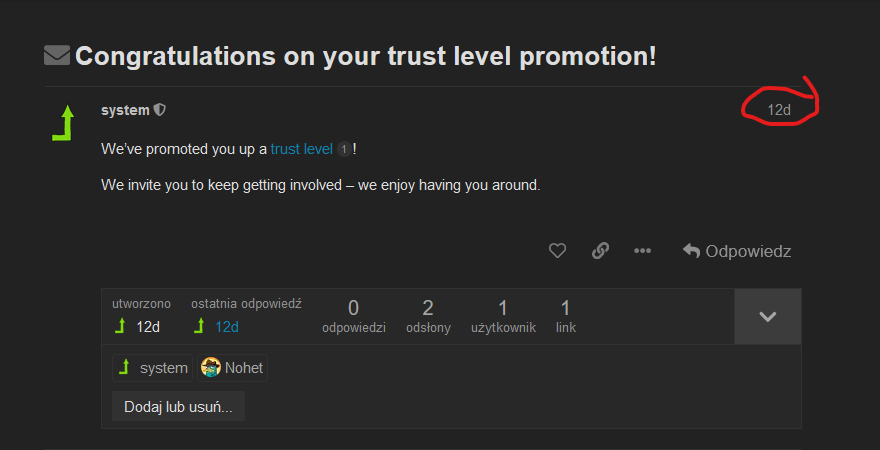Select the system participant chip
The image size is (880, 450).
pos(152,368)
